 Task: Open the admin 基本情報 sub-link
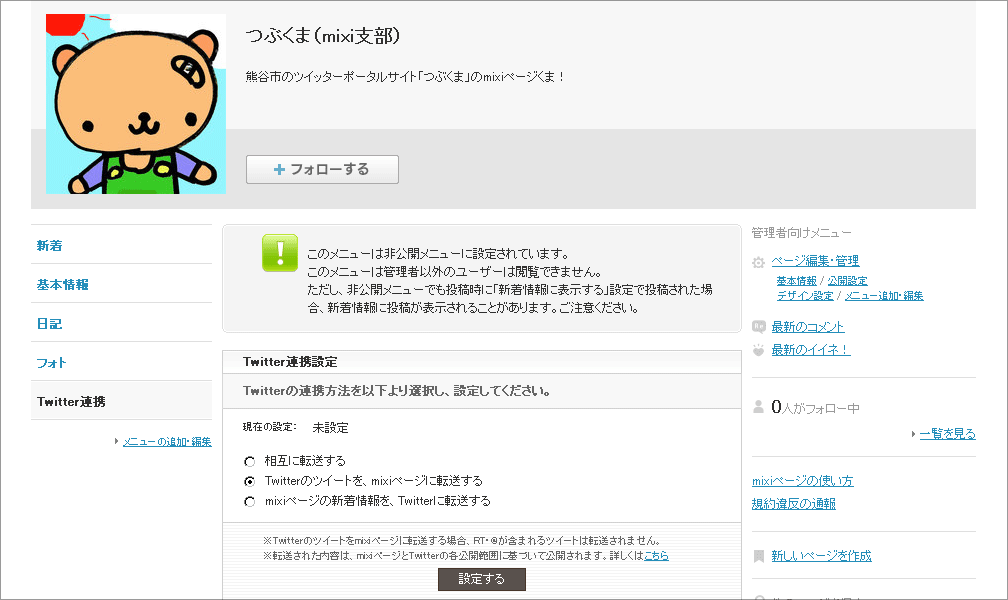(x=796, y=280)
